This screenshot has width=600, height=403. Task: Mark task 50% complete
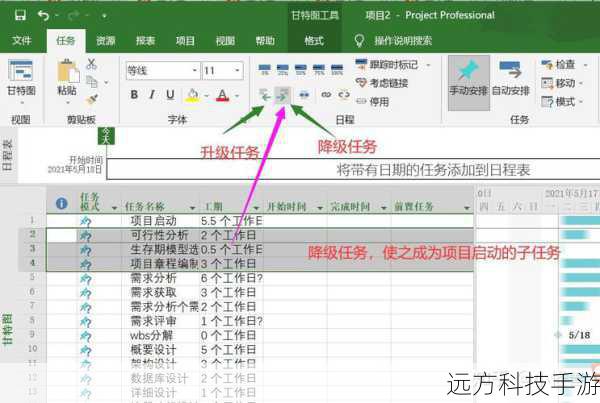pyautogui.click(x=300, y=70)
